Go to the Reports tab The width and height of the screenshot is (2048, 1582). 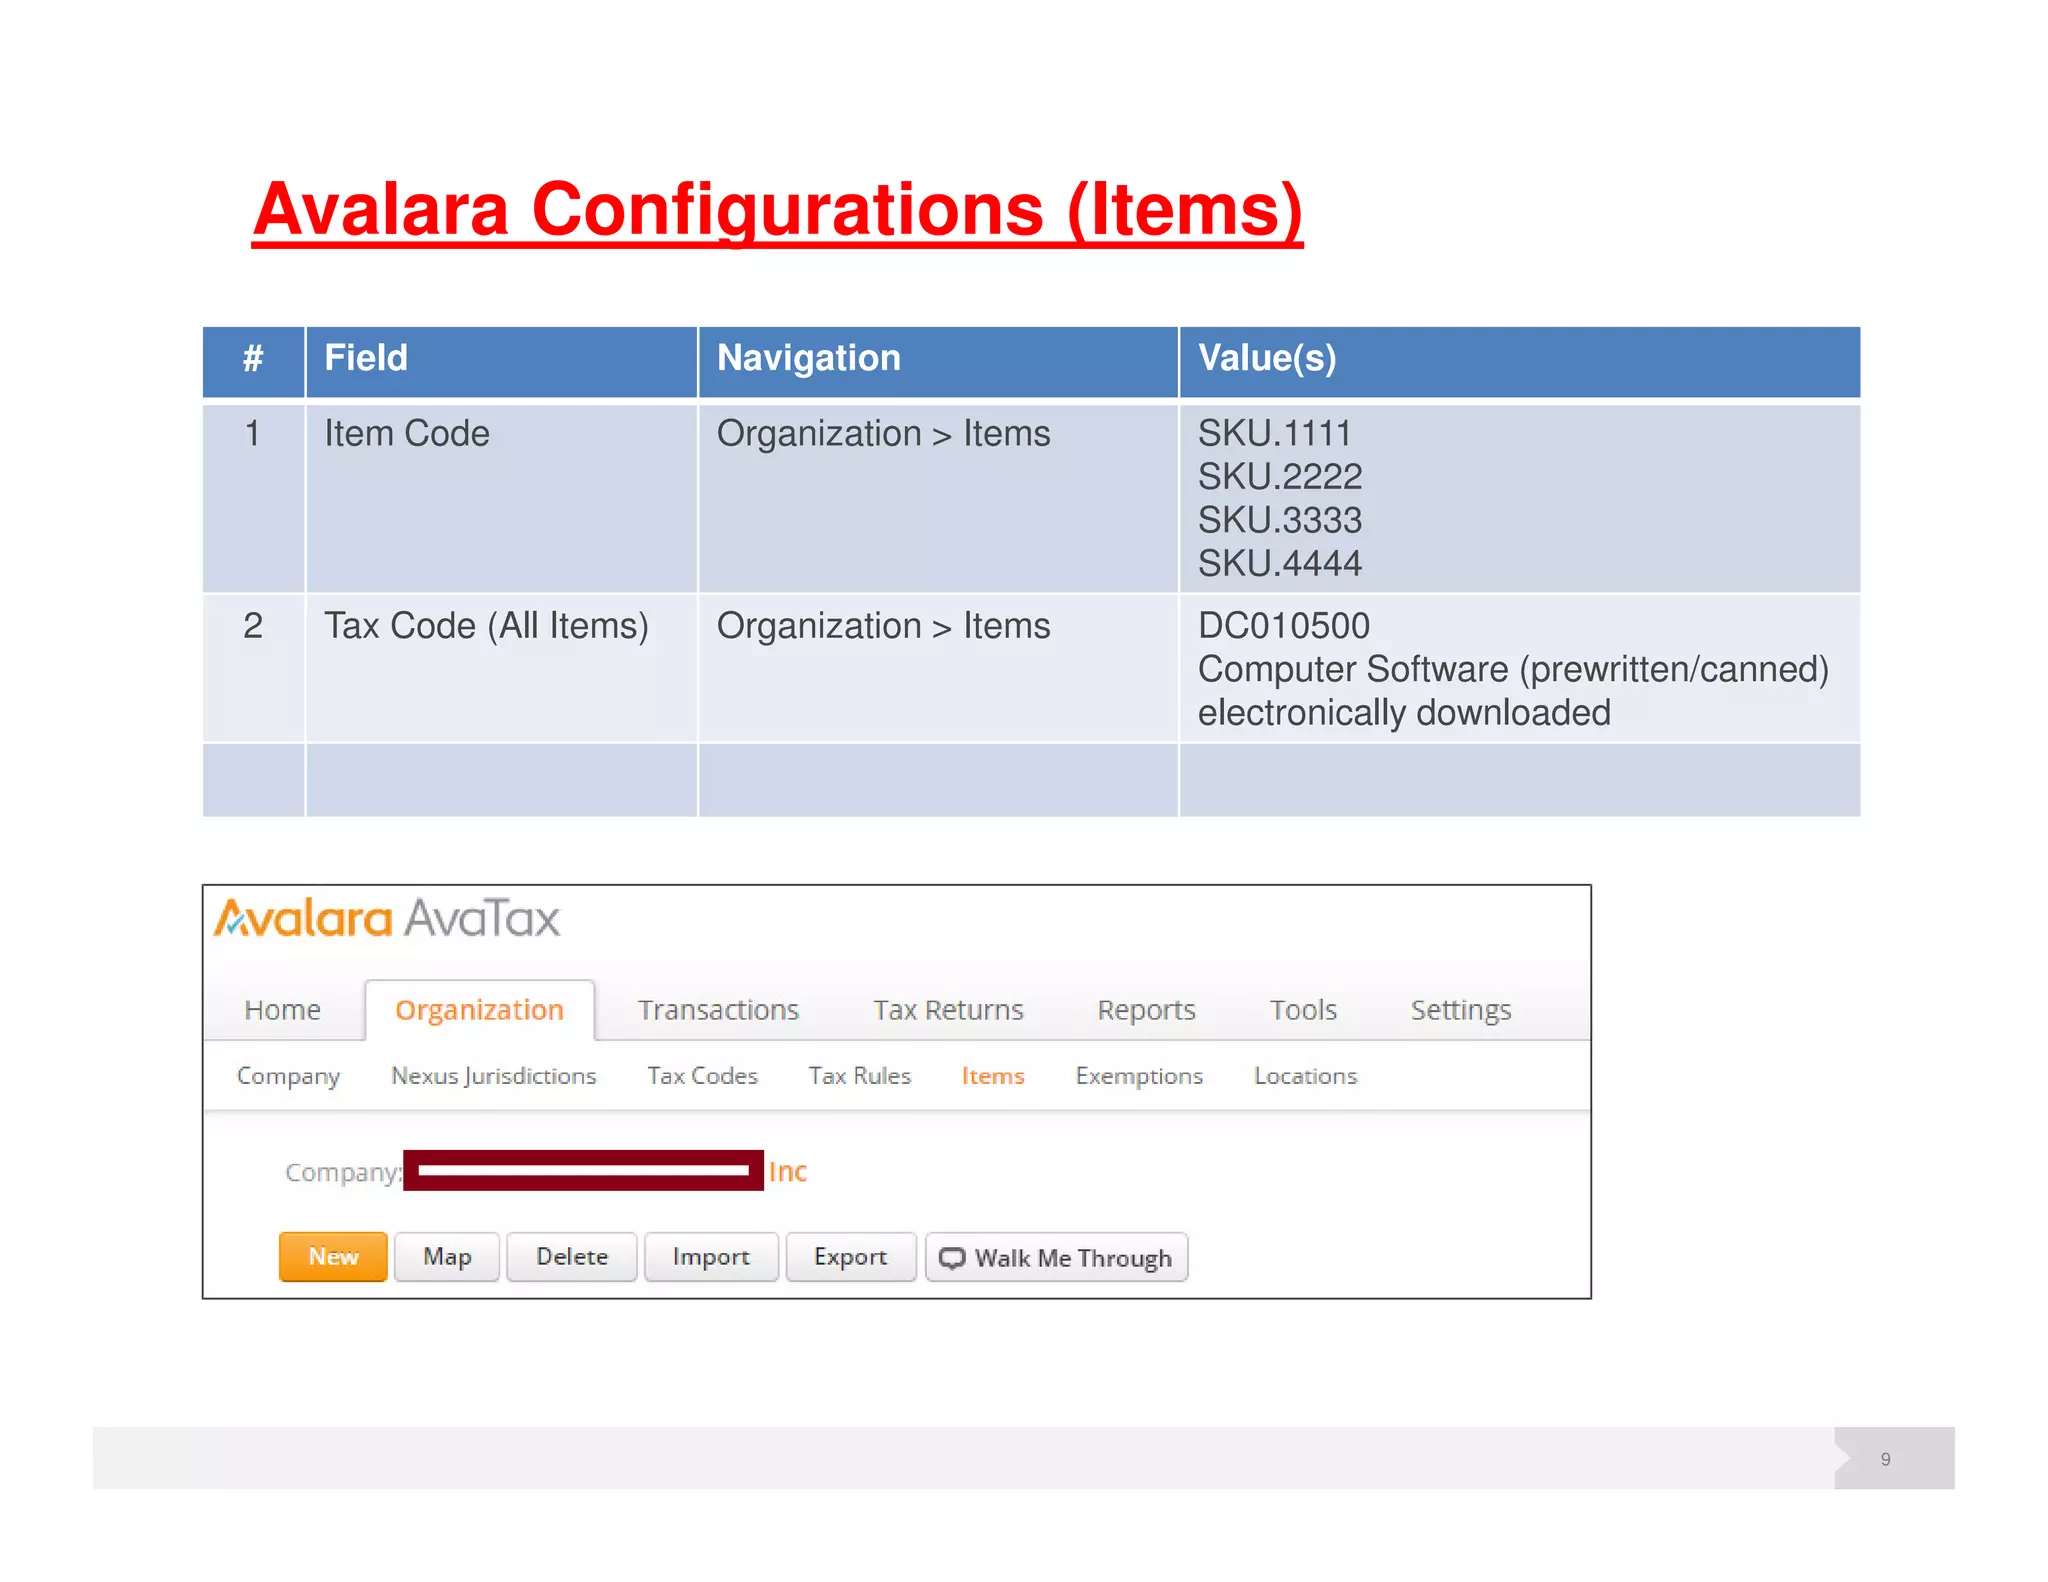(x=1146, y=1010)
